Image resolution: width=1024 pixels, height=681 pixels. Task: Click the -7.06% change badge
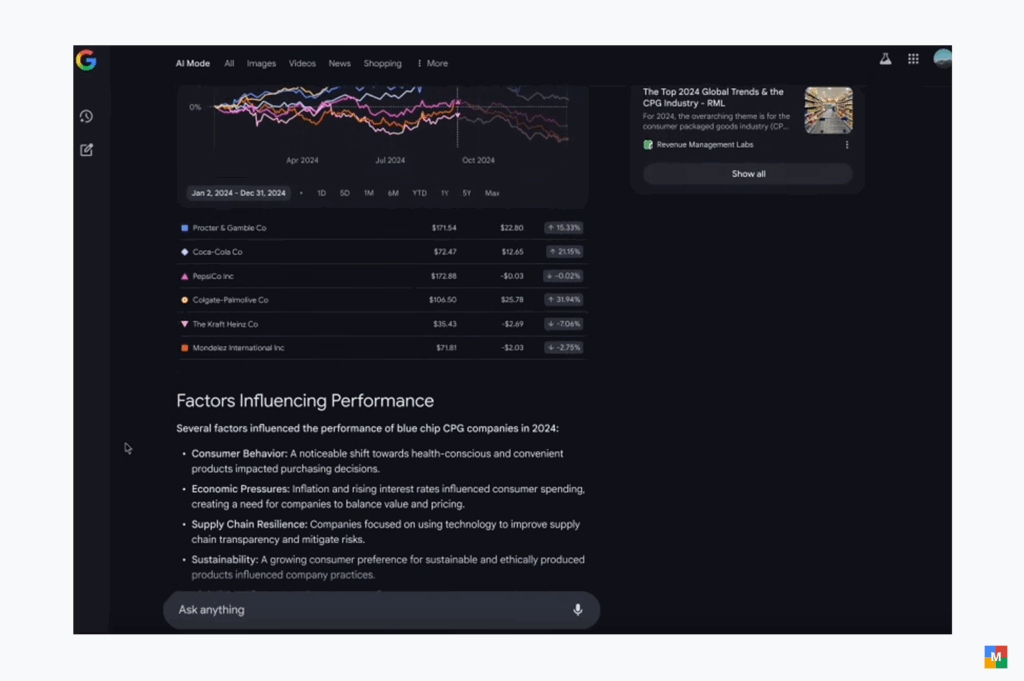point(564,324)
